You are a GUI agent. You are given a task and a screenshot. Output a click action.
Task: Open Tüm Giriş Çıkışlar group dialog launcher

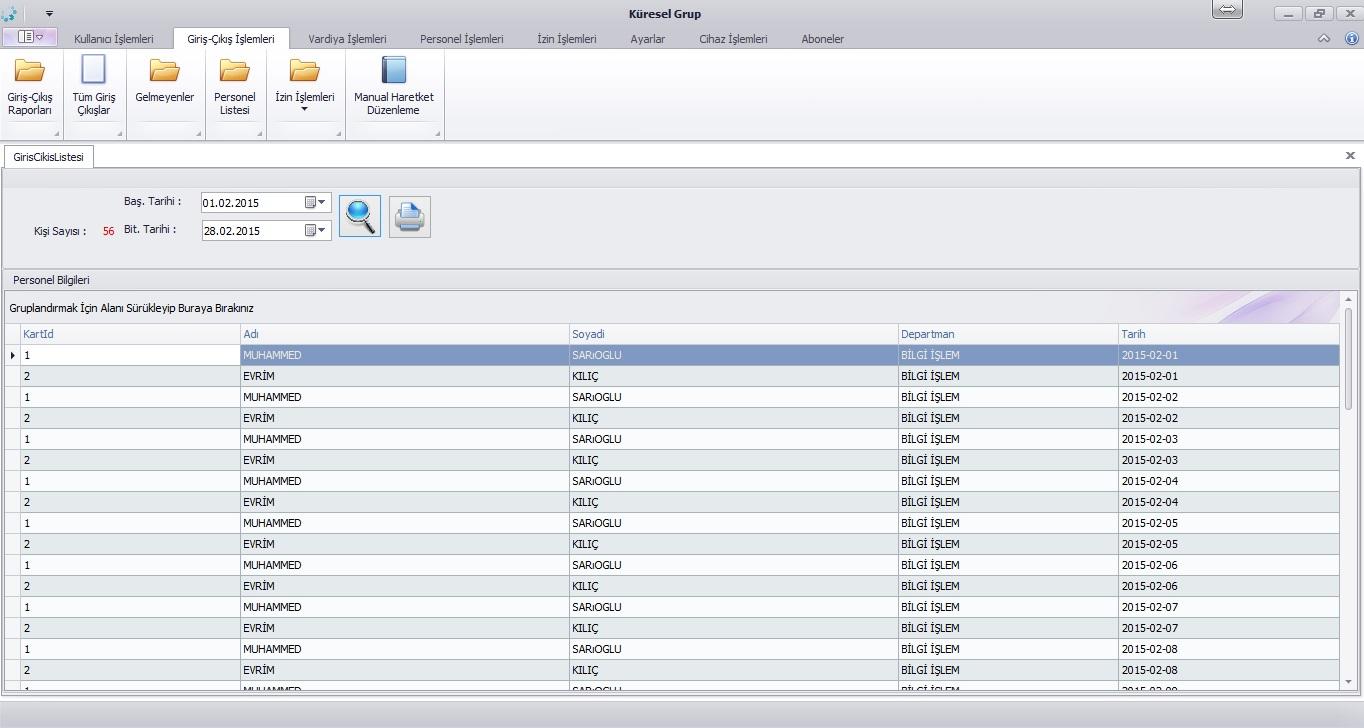click(119, 133)
